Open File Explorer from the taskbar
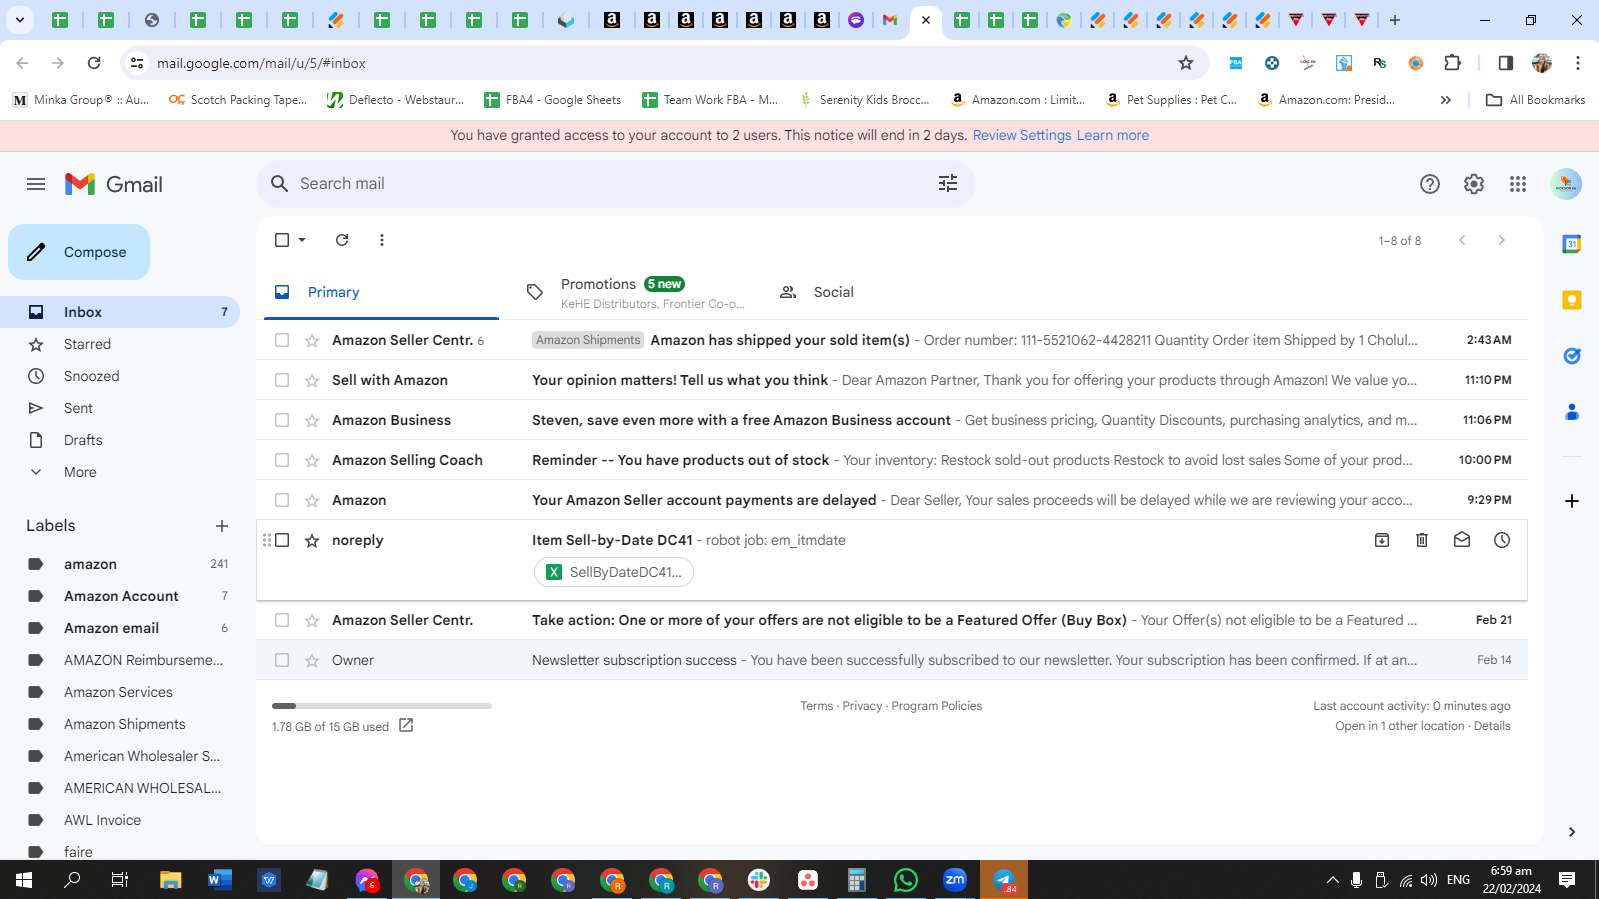Viewport: 1599px width, 899px height. [171, 880]
